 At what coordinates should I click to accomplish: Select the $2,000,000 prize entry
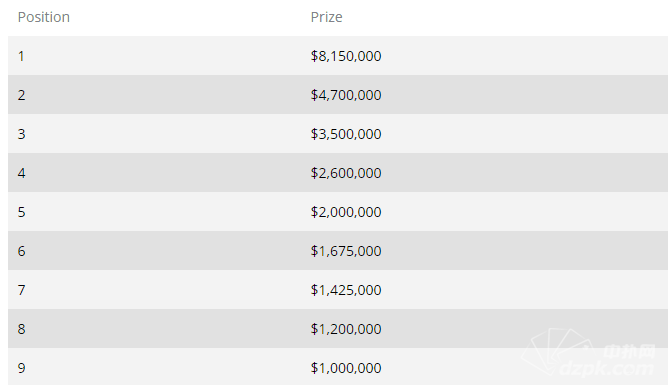(346, 212)
